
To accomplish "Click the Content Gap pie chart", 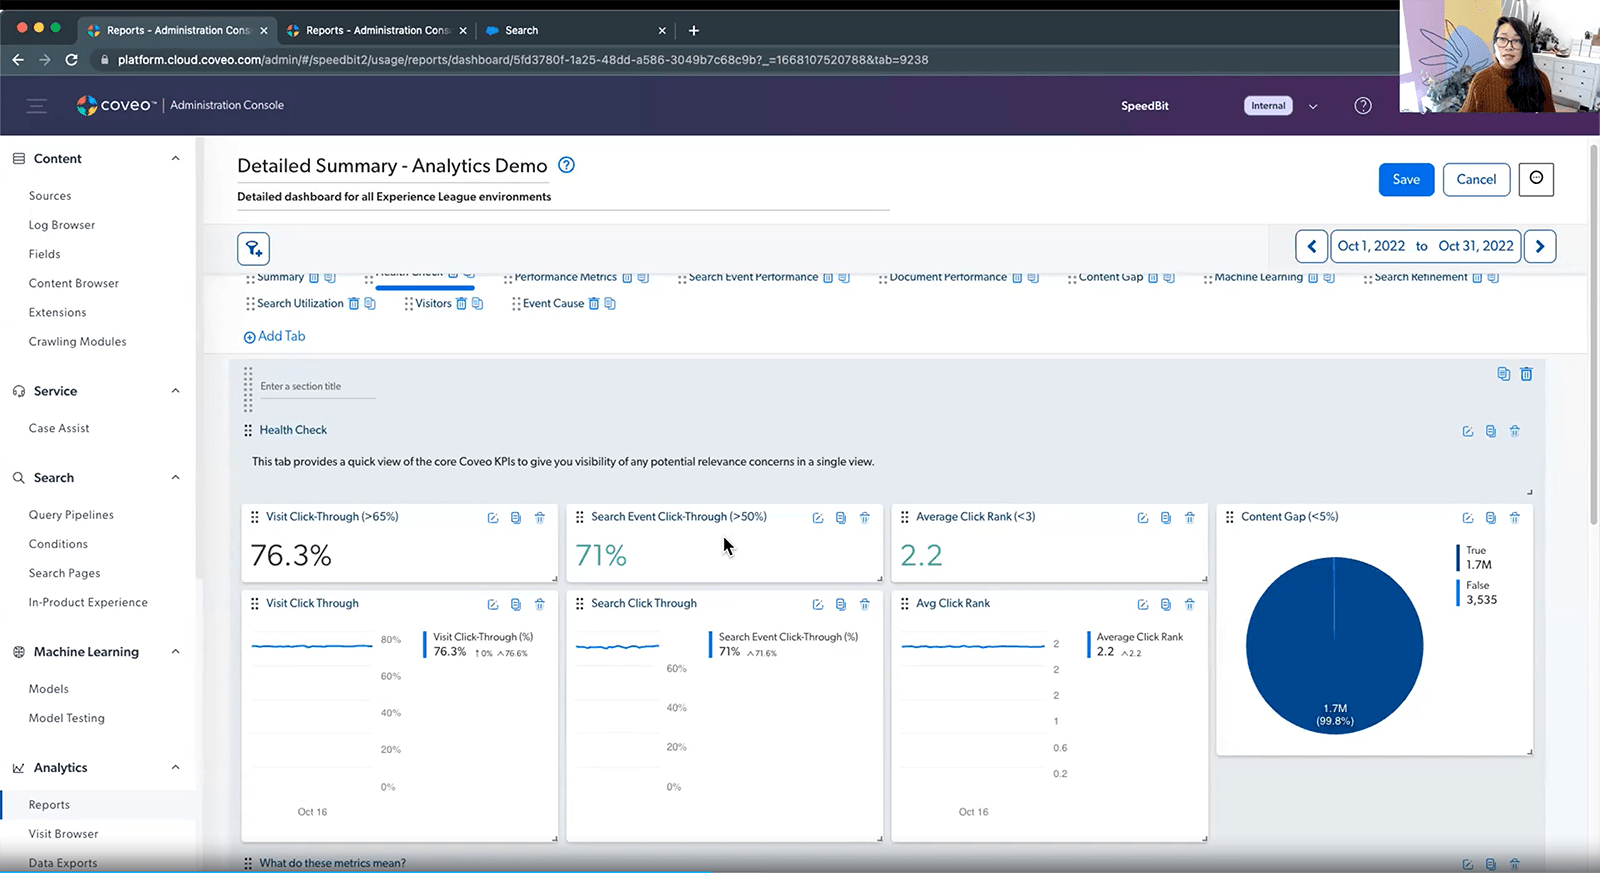I will 1334,645.
